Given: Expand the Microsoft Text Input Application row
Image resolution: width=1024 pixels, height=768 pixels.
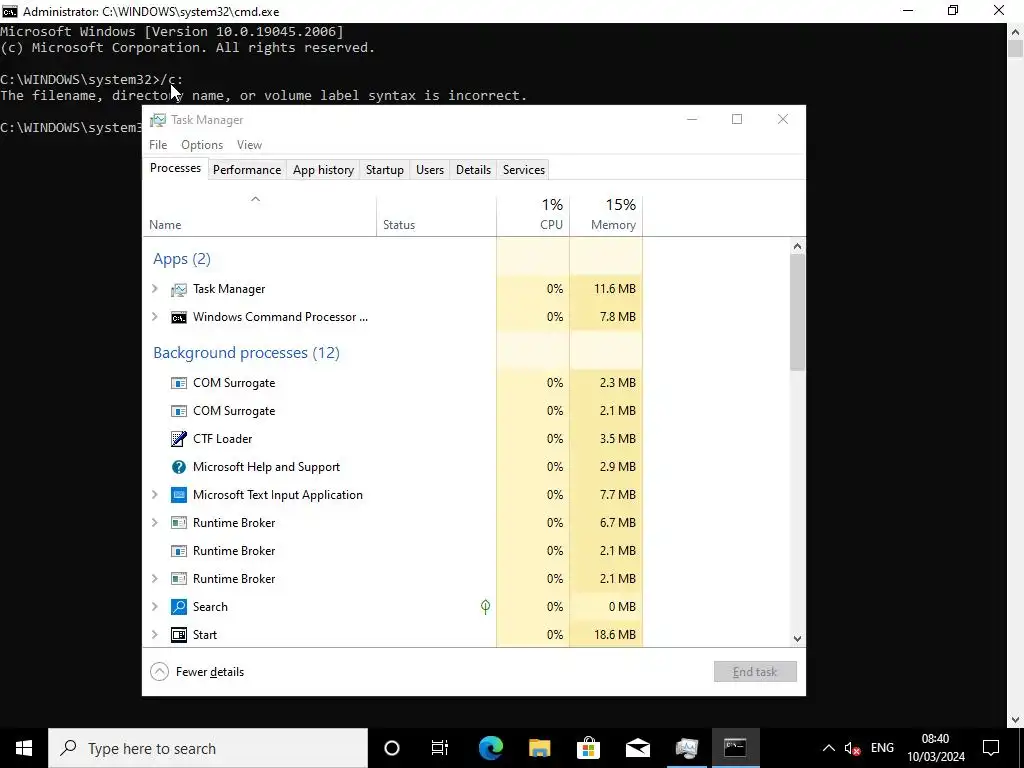Looking at the screenshot, I should (x=155, y=494).
